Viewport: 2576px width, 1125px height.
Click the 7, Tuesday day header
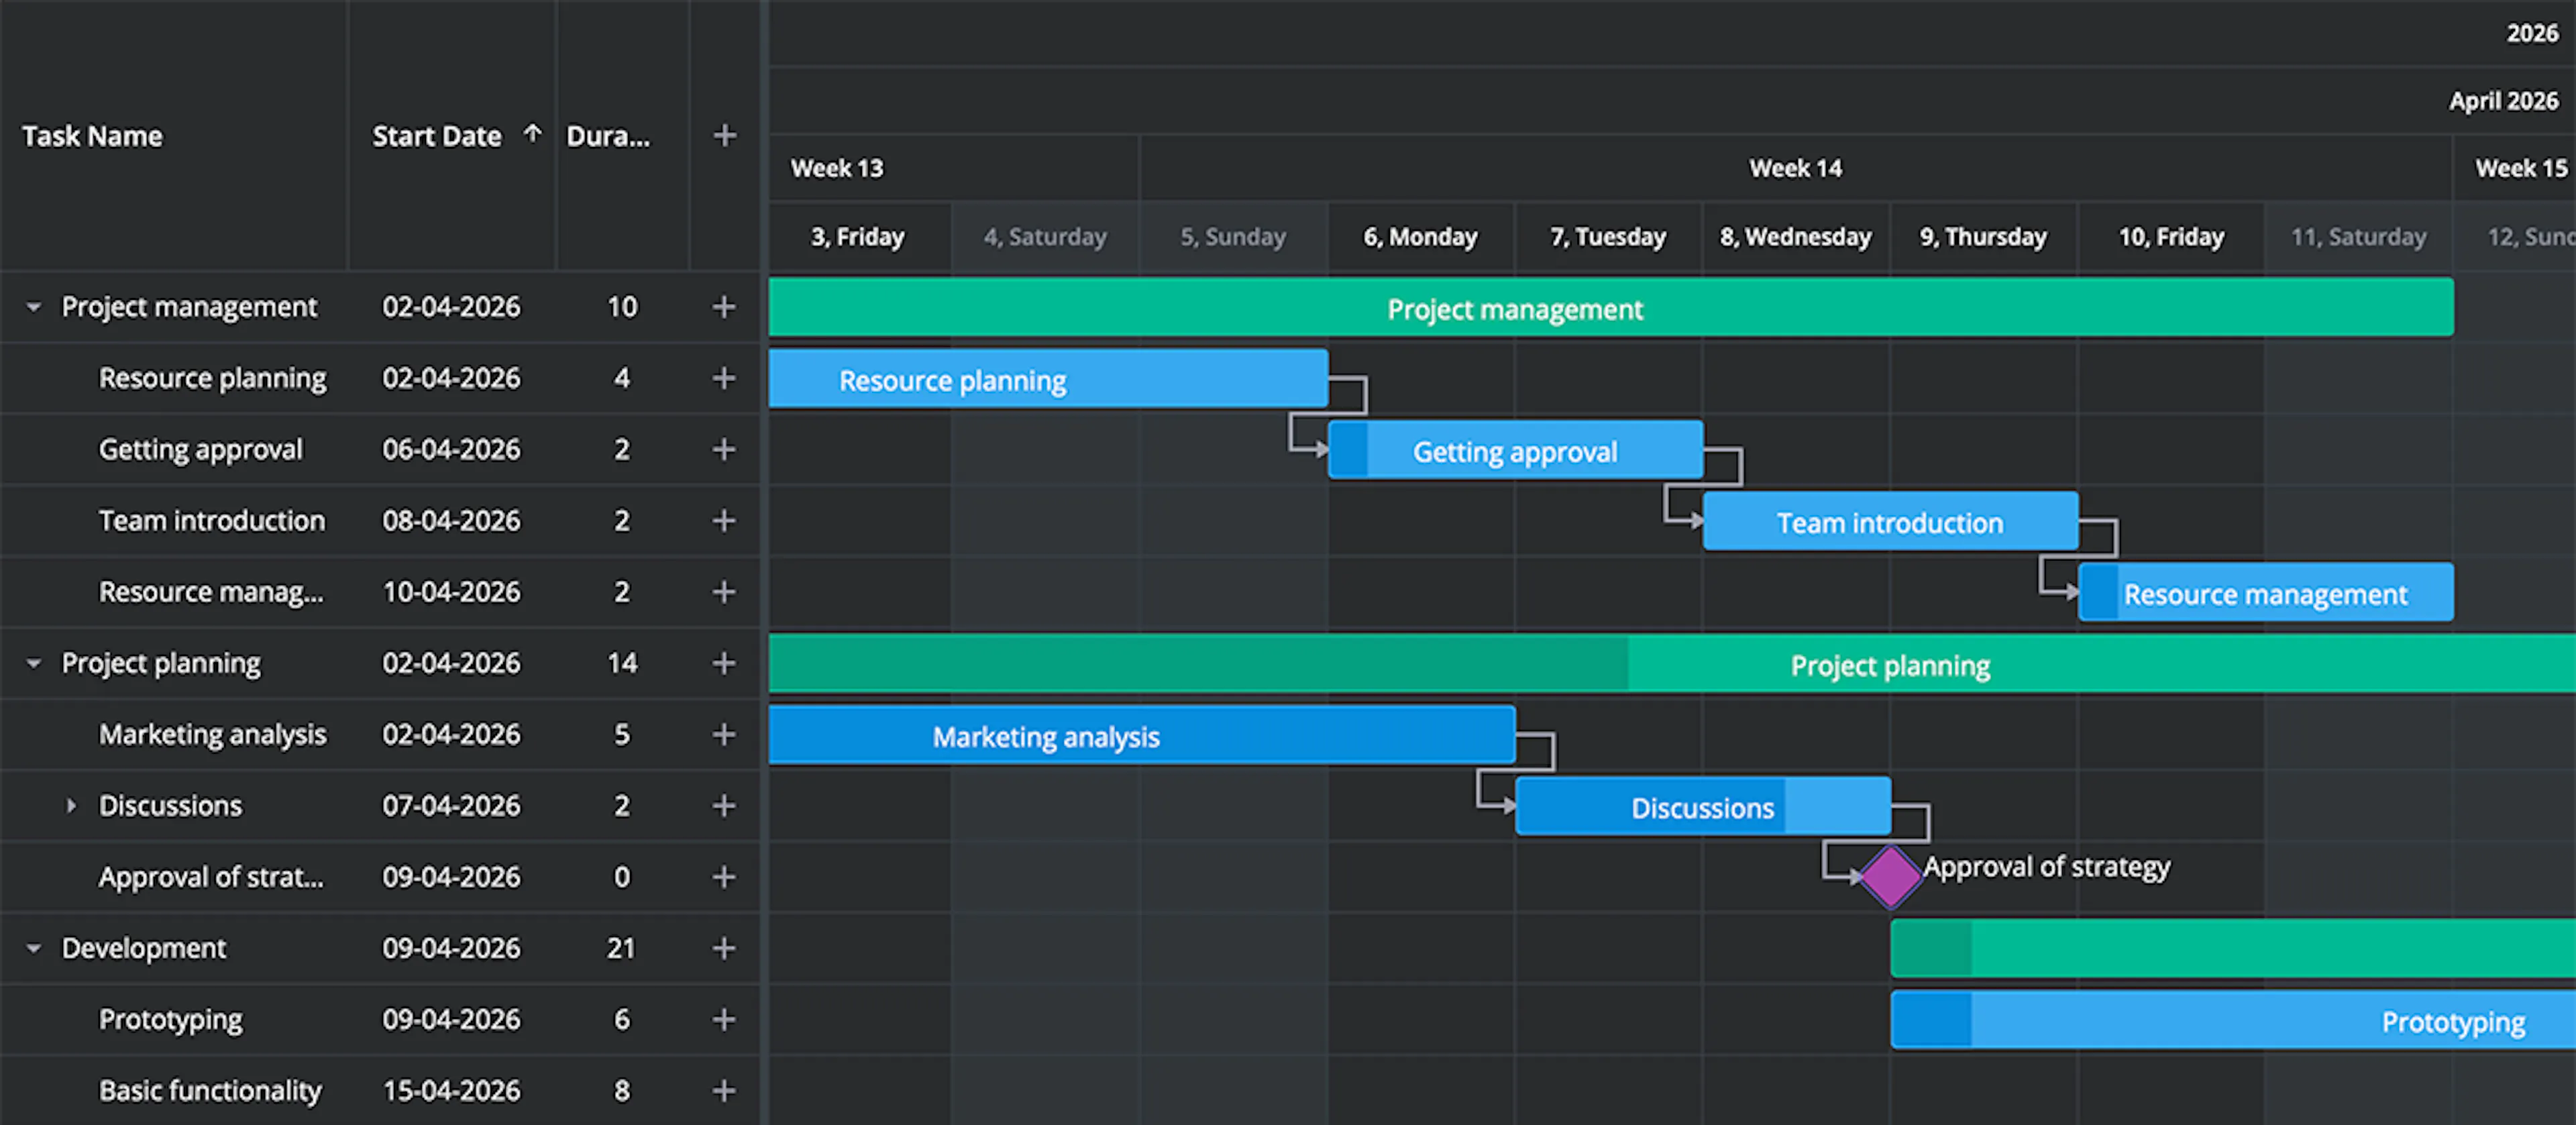point(1608,237)
